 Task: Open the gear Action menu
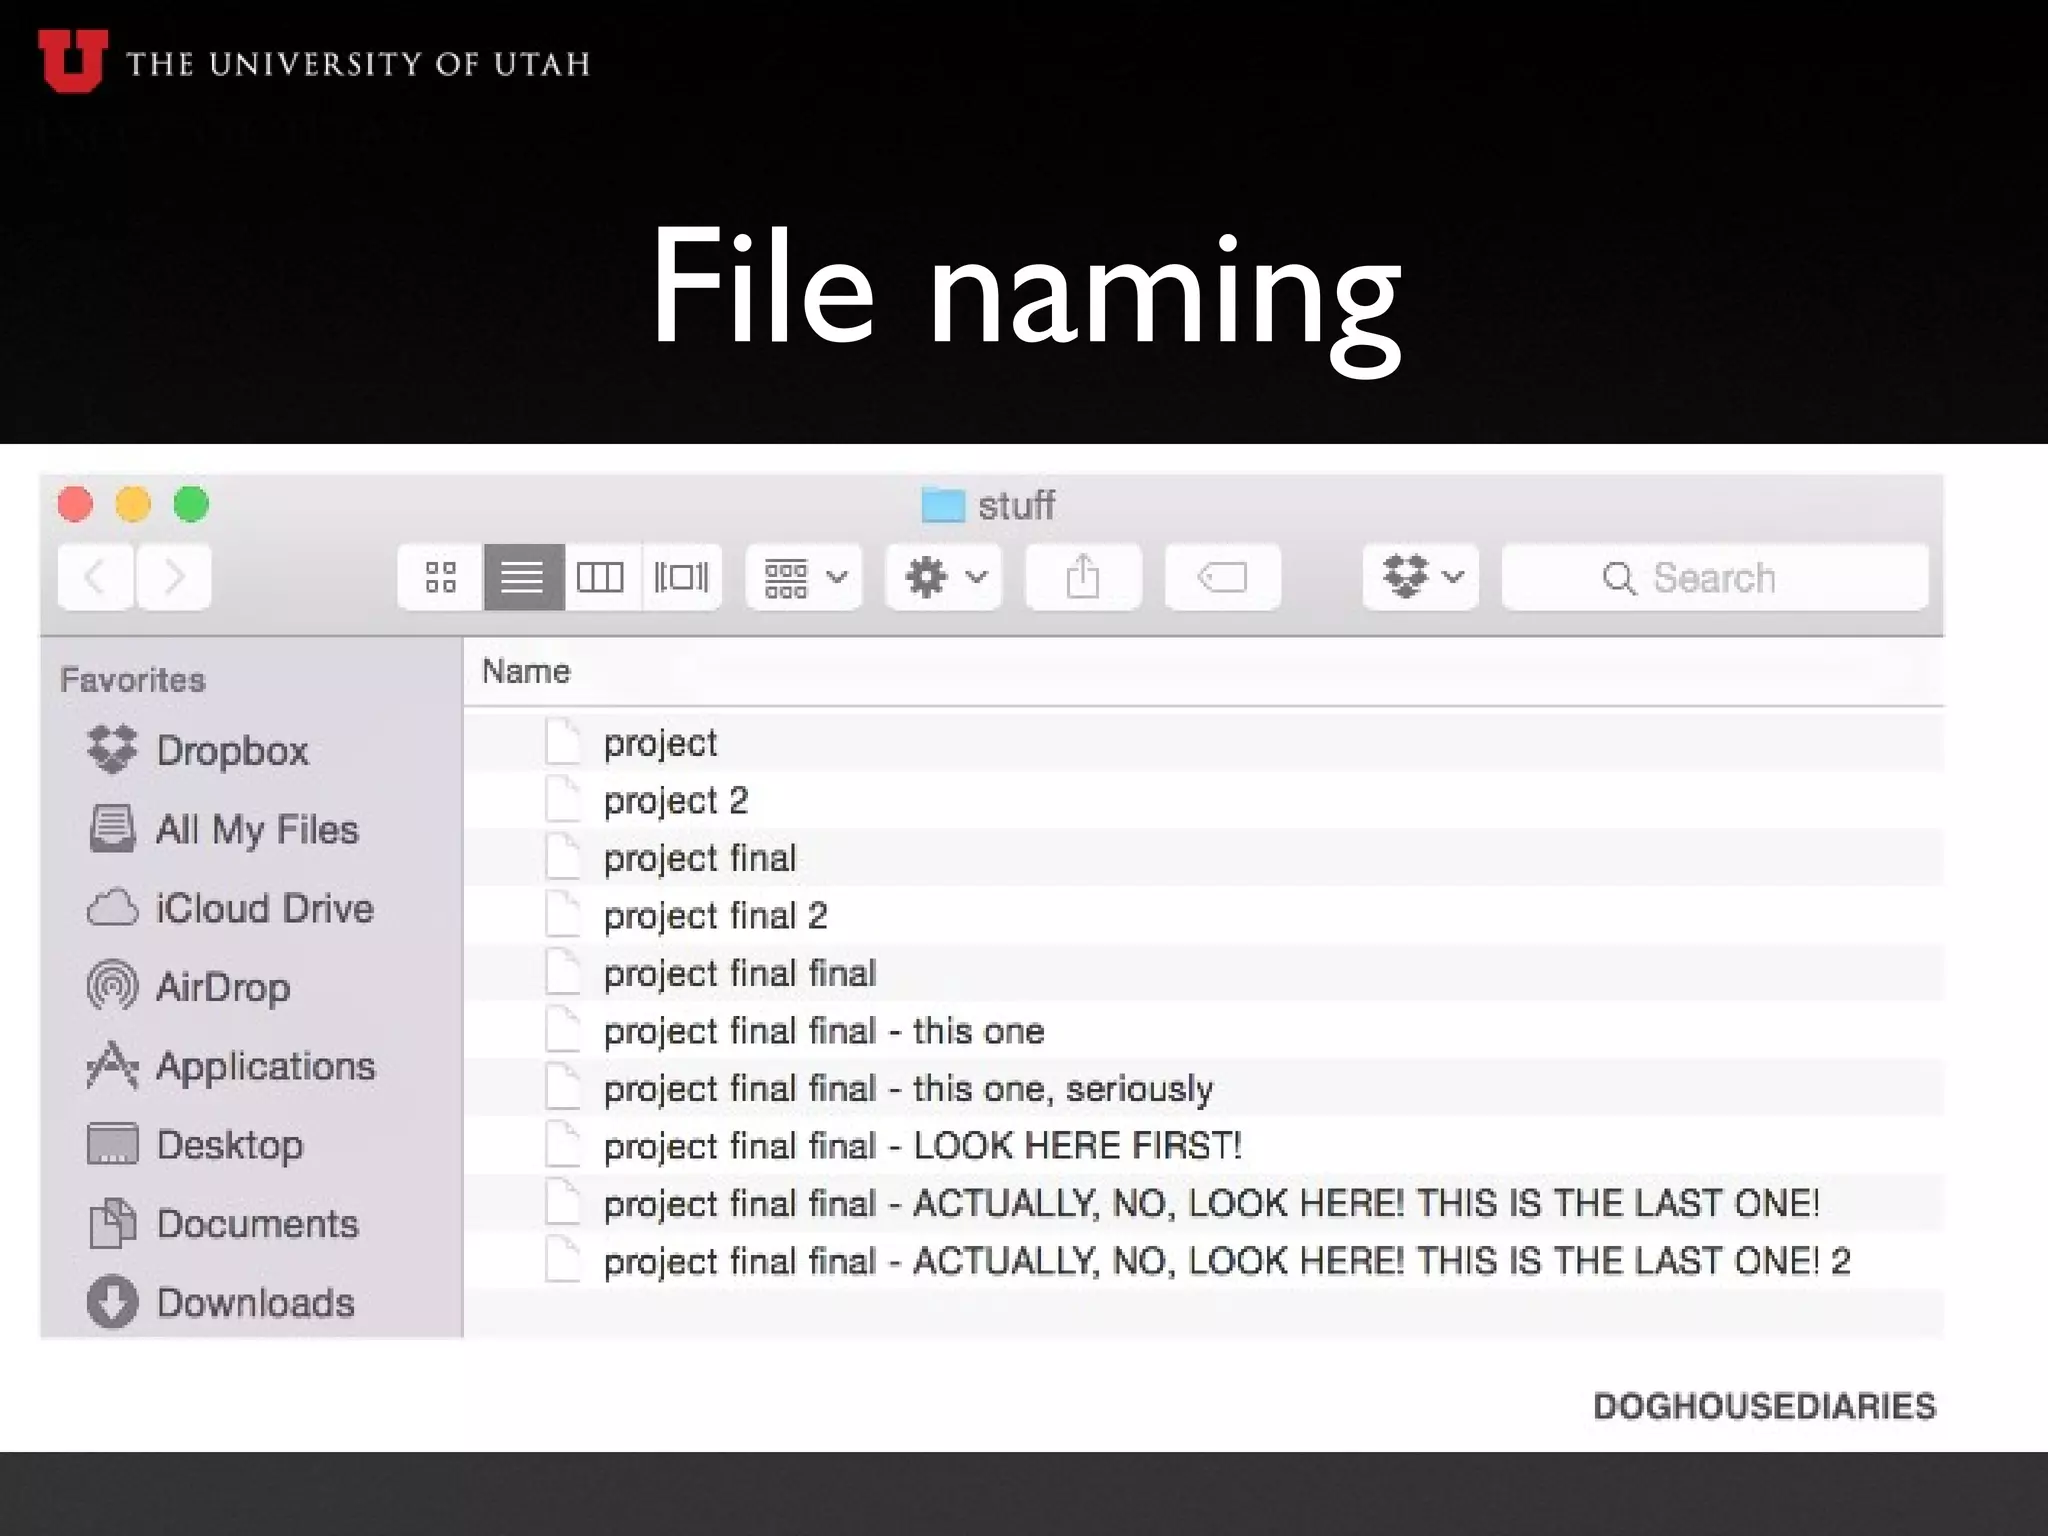coord(944,577)
